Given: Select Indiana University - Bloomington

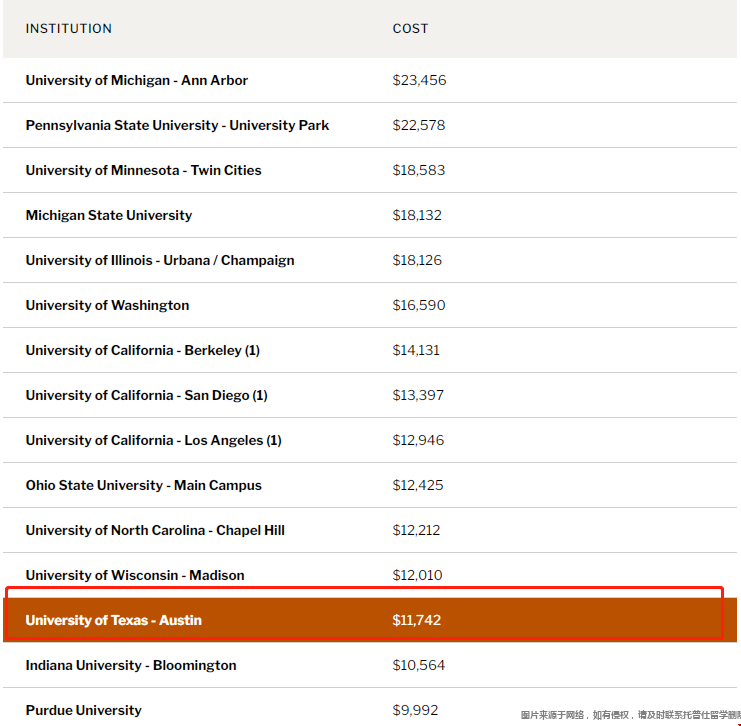Looking at the screenshot, I should [131, 666].
